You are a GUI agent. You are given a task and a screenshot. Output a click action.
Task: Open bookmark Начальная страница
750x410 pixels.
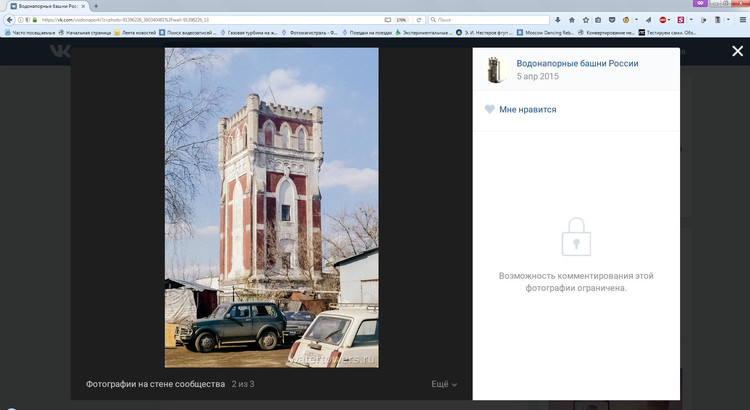pyautogui.click(x=85, y=33)
